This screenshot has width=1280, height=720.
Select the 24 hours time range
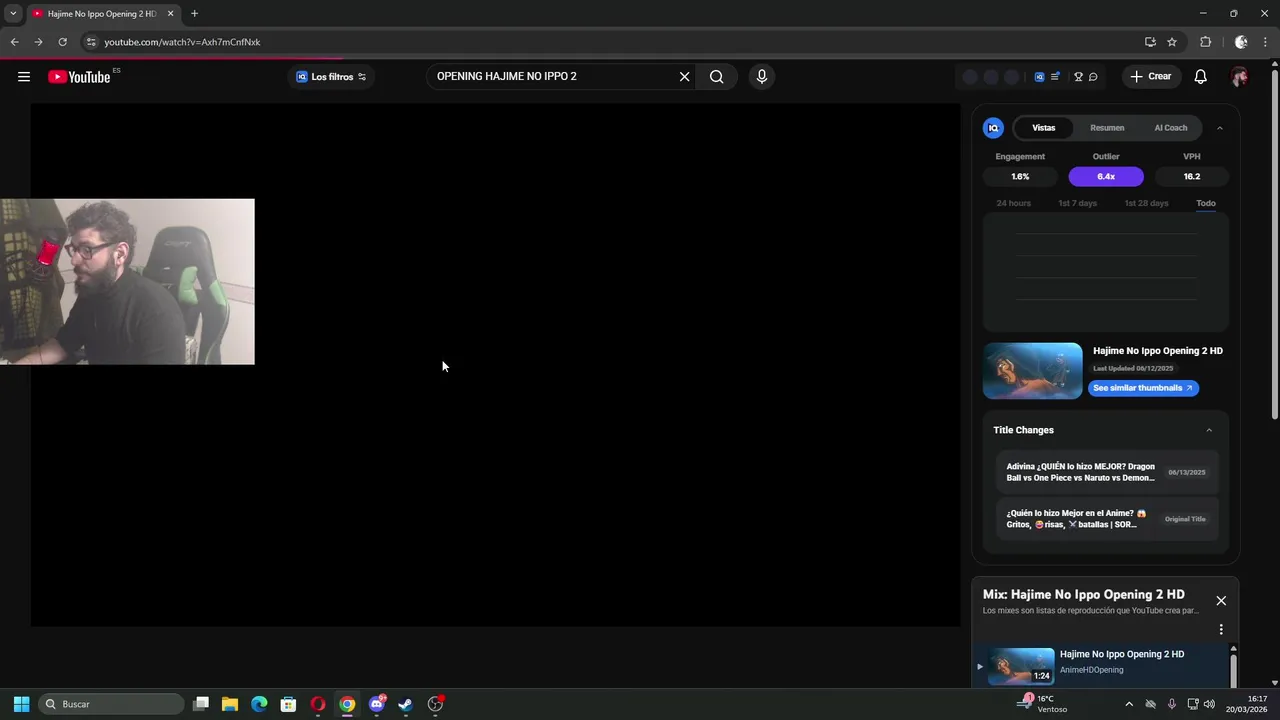click(x=1013, y=203)
